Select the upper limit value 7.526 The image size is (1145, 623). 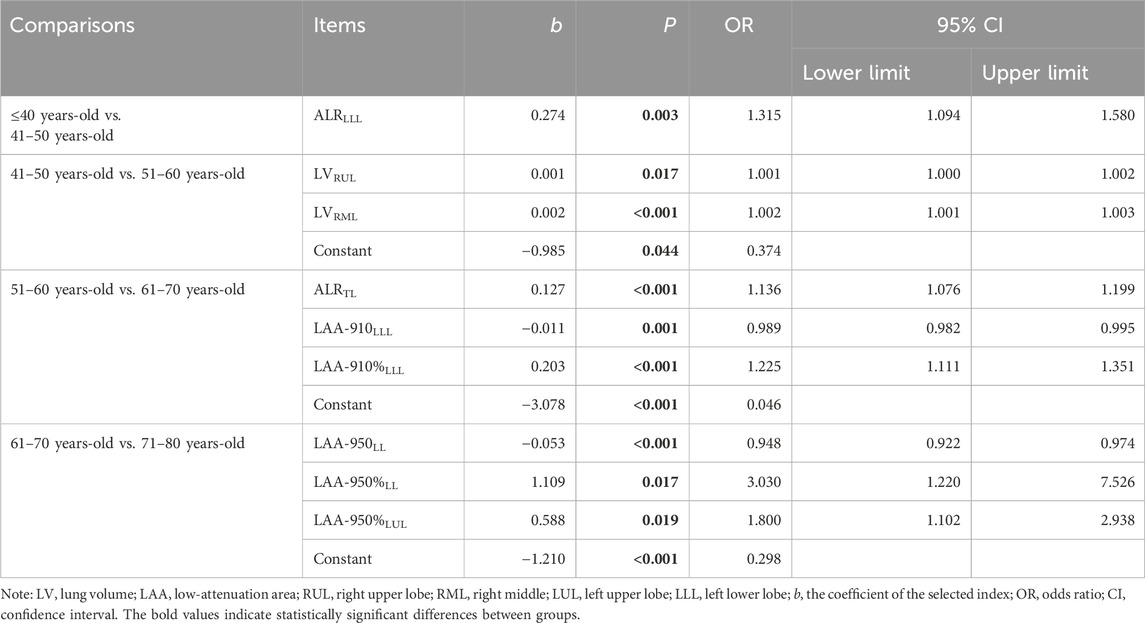coord(1114,482)
